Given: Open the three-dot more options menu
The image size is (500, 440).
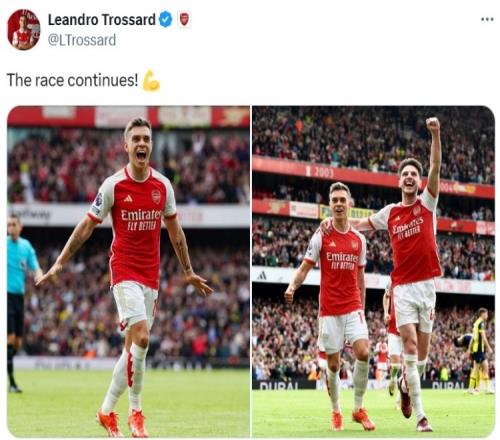Looking at the screenshot, I should click(x=487, y=19).
